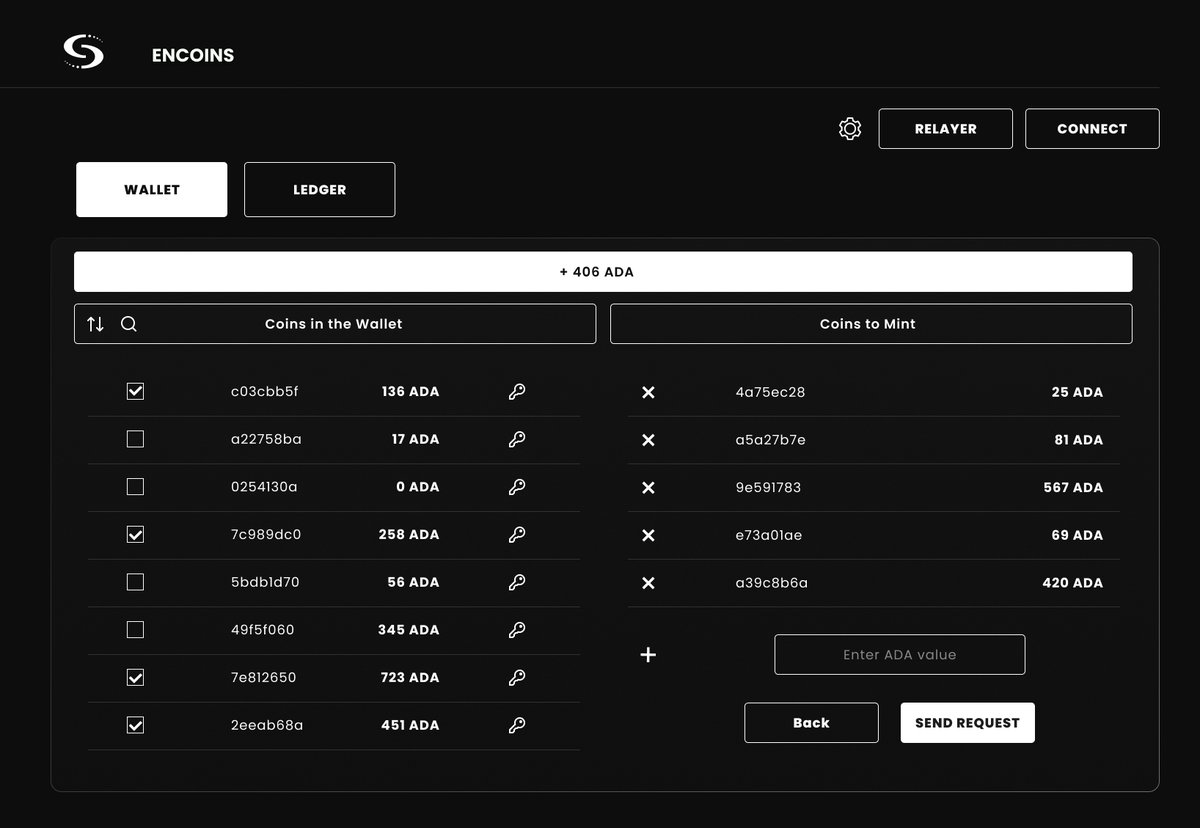The image size is (1200, 828).
Task: Remove coin e73a01ae with its X icon
Action: 648,535
